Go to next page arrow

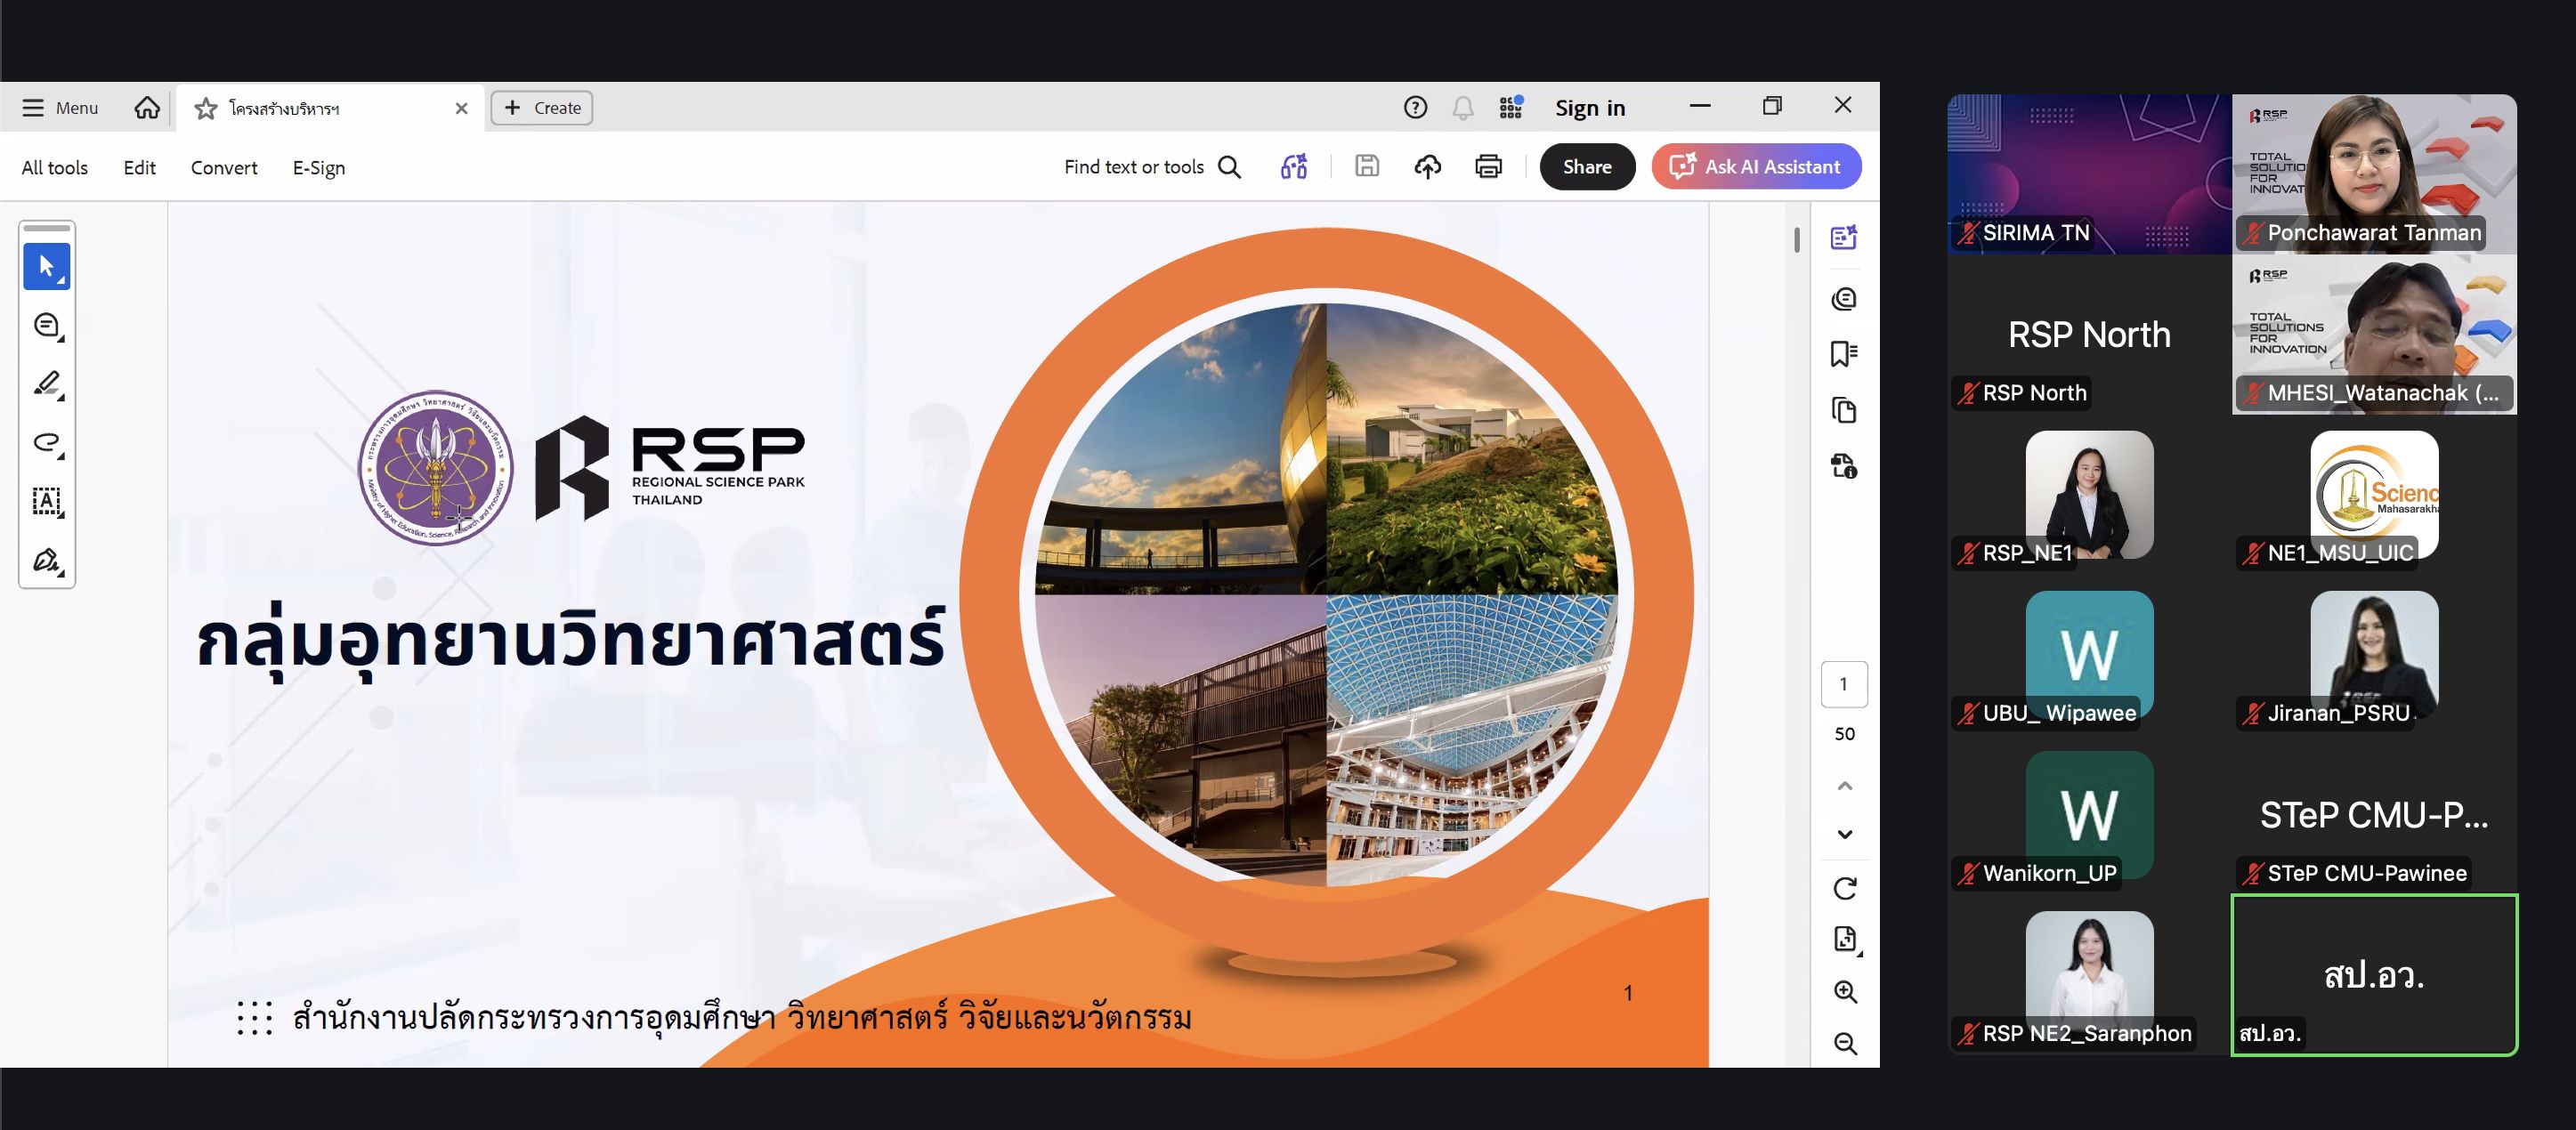(x=1844, y=834)
